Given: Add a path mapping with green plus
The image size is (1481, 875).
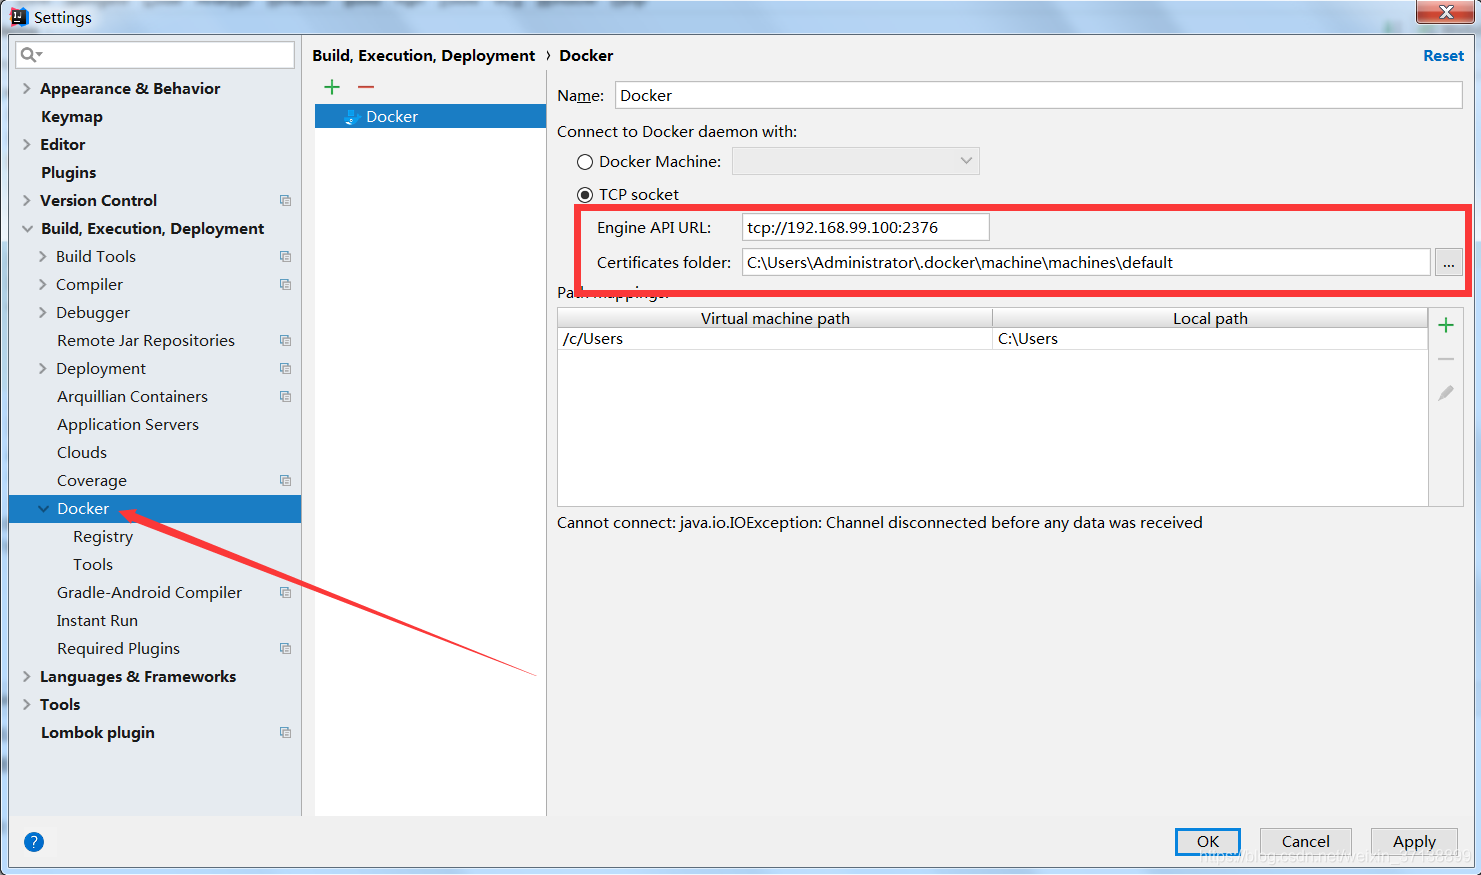Looking at the screenshot, I should [1445, 325].
